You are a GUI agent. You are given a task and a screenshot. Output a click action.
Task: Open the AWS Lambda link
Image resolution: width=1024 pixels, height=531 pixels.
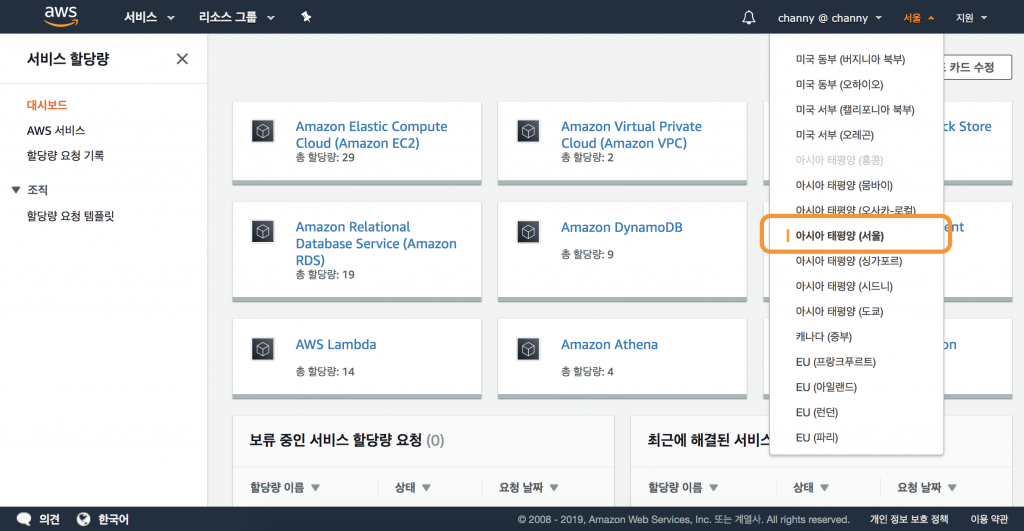coord(336,344)
